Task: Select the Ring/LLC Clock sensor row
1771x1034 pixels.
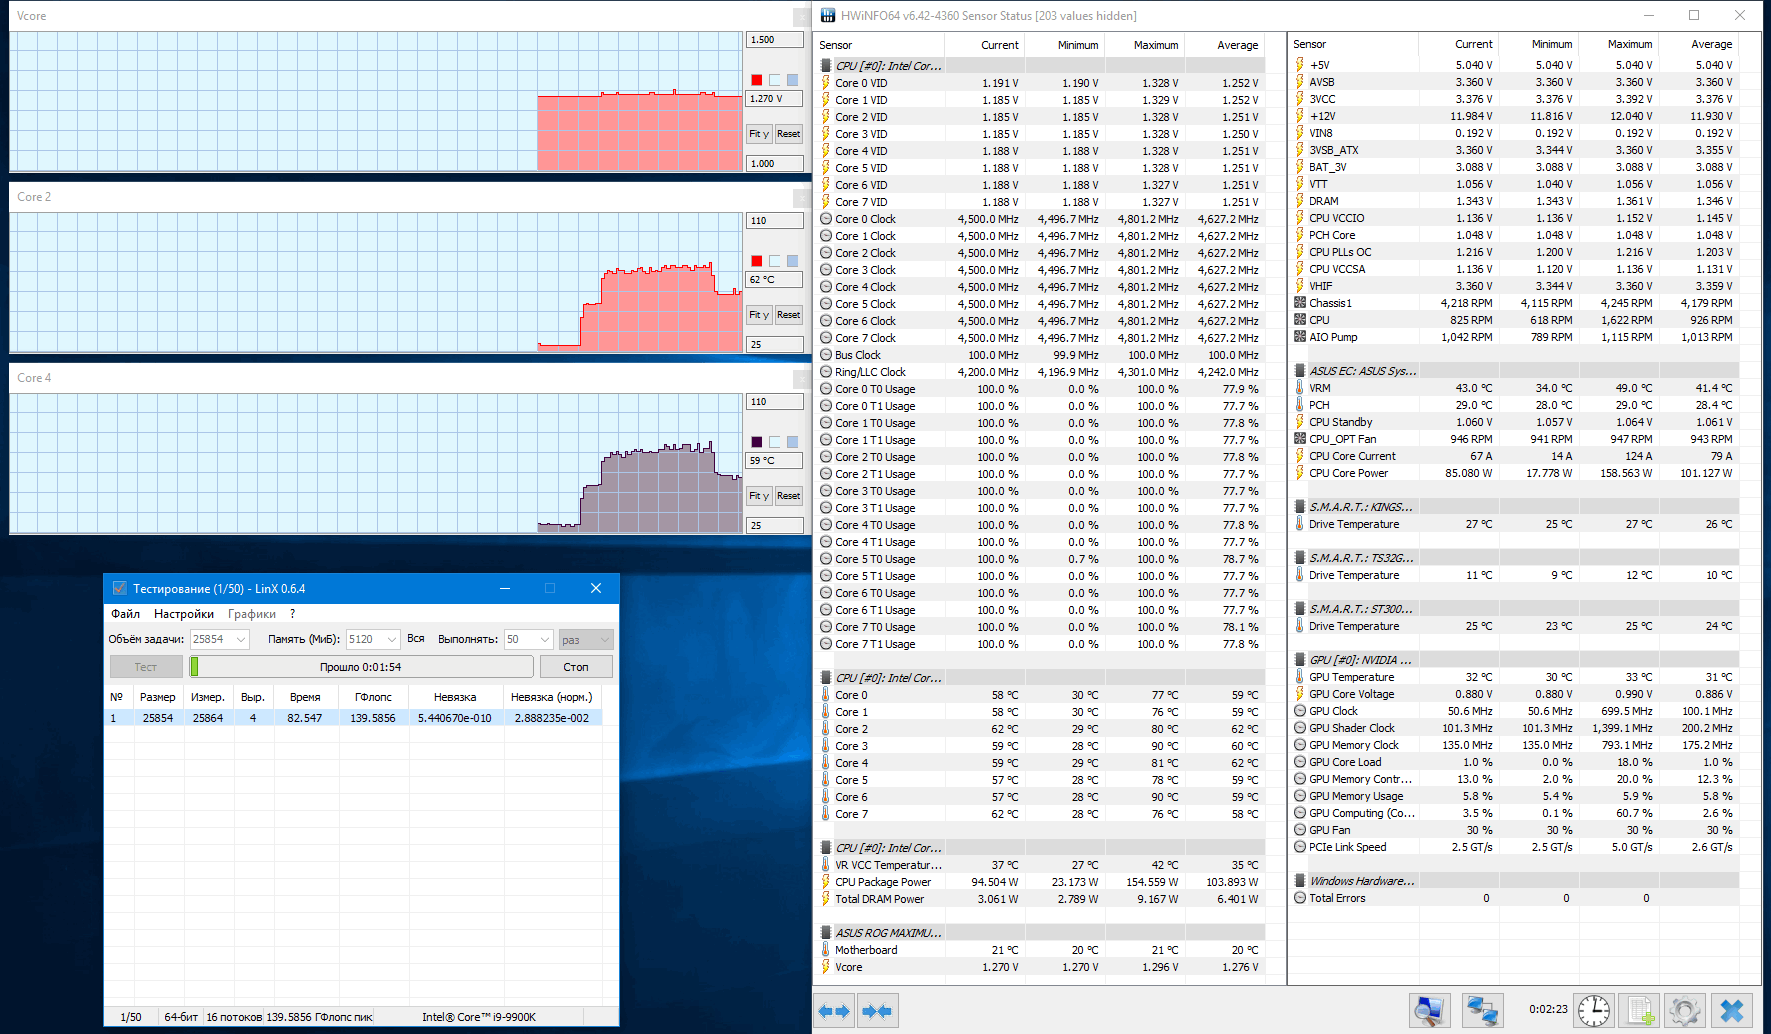Action: [1040, 372]
